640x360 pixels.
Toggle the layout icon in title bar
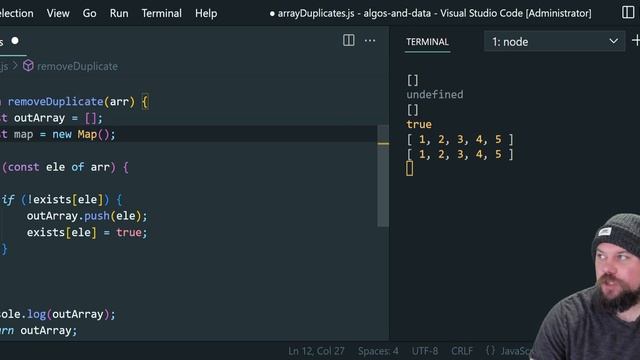click(628, 13)
